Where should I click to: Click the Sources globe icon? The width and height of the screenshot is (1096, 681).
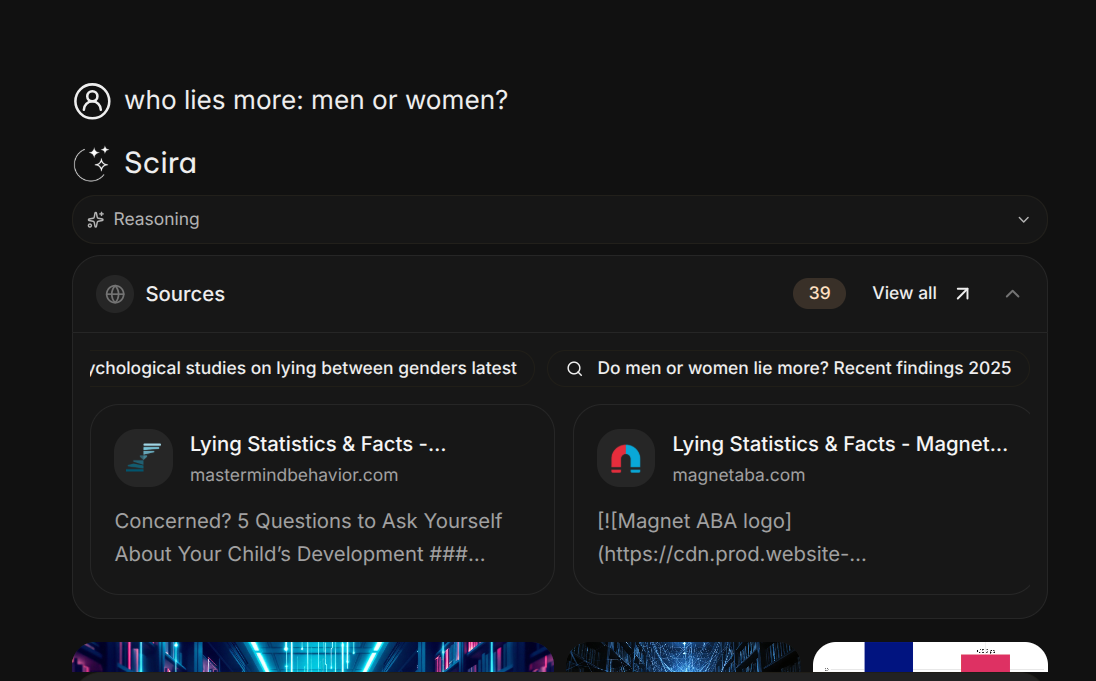(115, 294)
